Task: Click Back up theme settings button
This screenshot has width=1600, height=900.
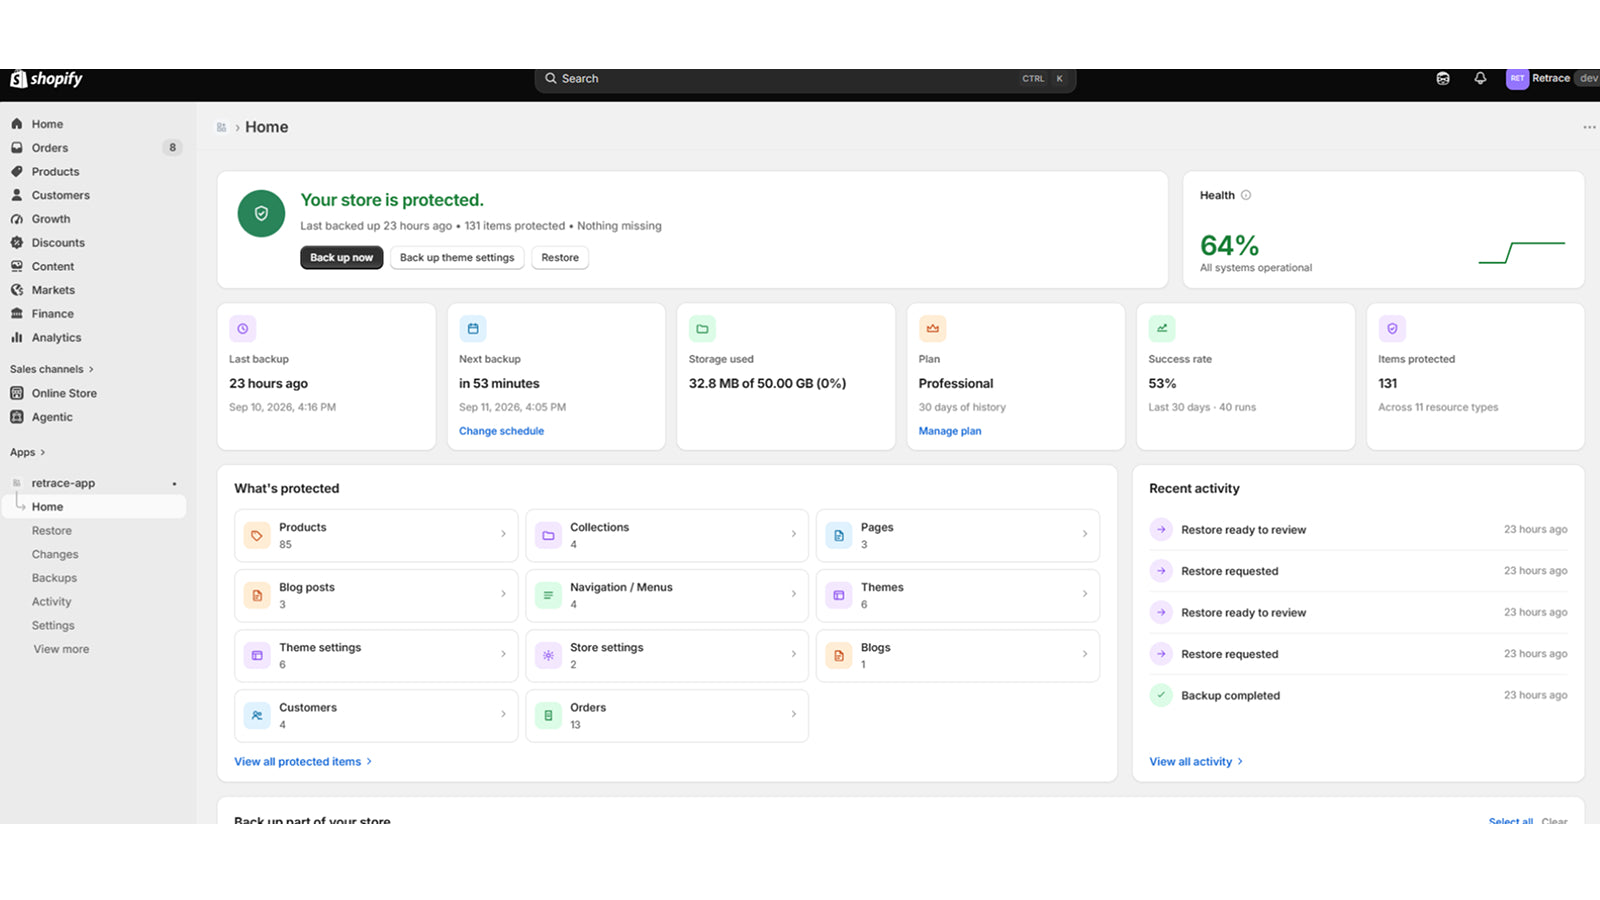Action: click(x=457, y=257)
